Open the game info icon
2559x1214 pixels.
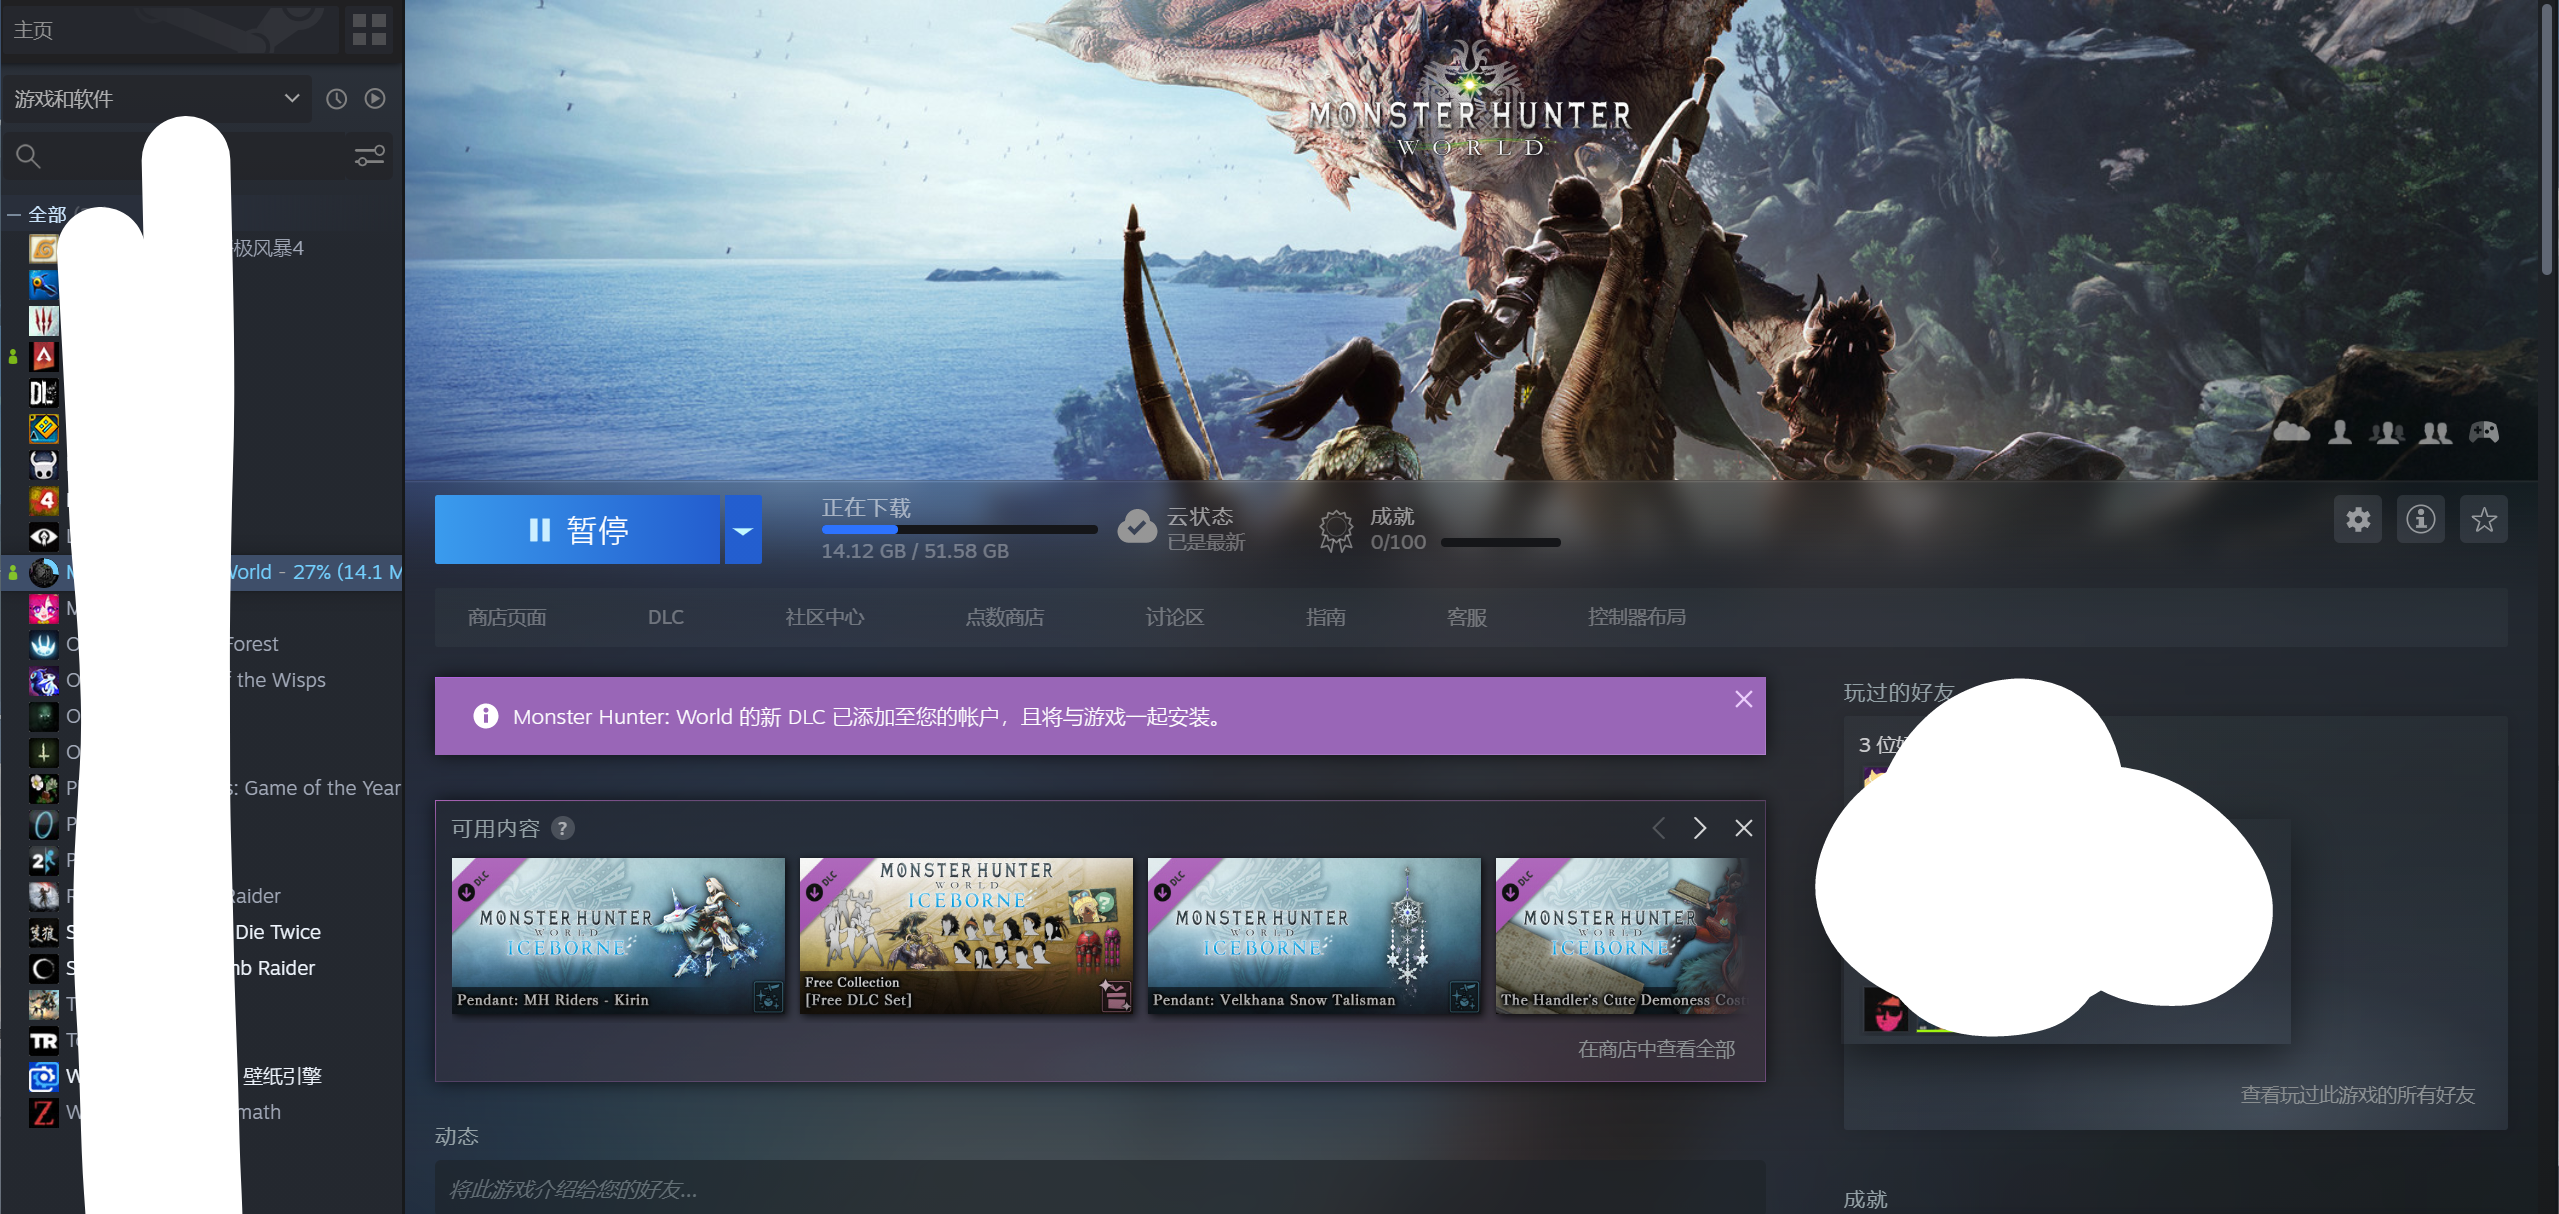coord(2421,519)
